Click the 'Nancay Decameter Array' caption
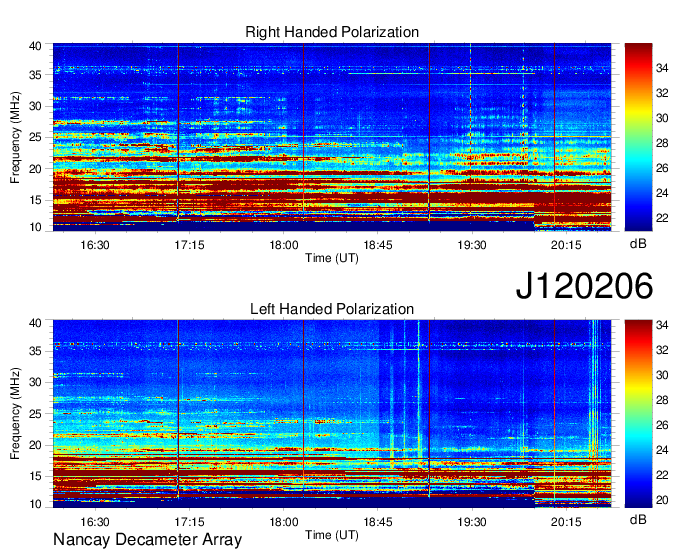 147,539
